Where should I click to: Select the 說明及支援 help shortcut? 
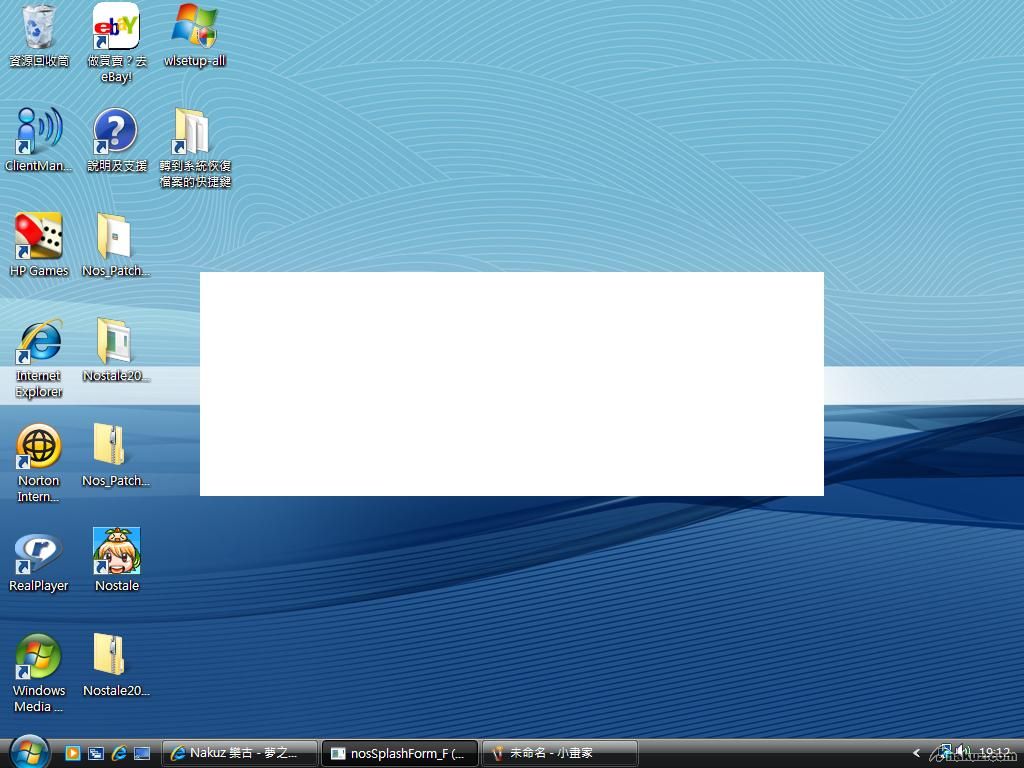point(116,140)
